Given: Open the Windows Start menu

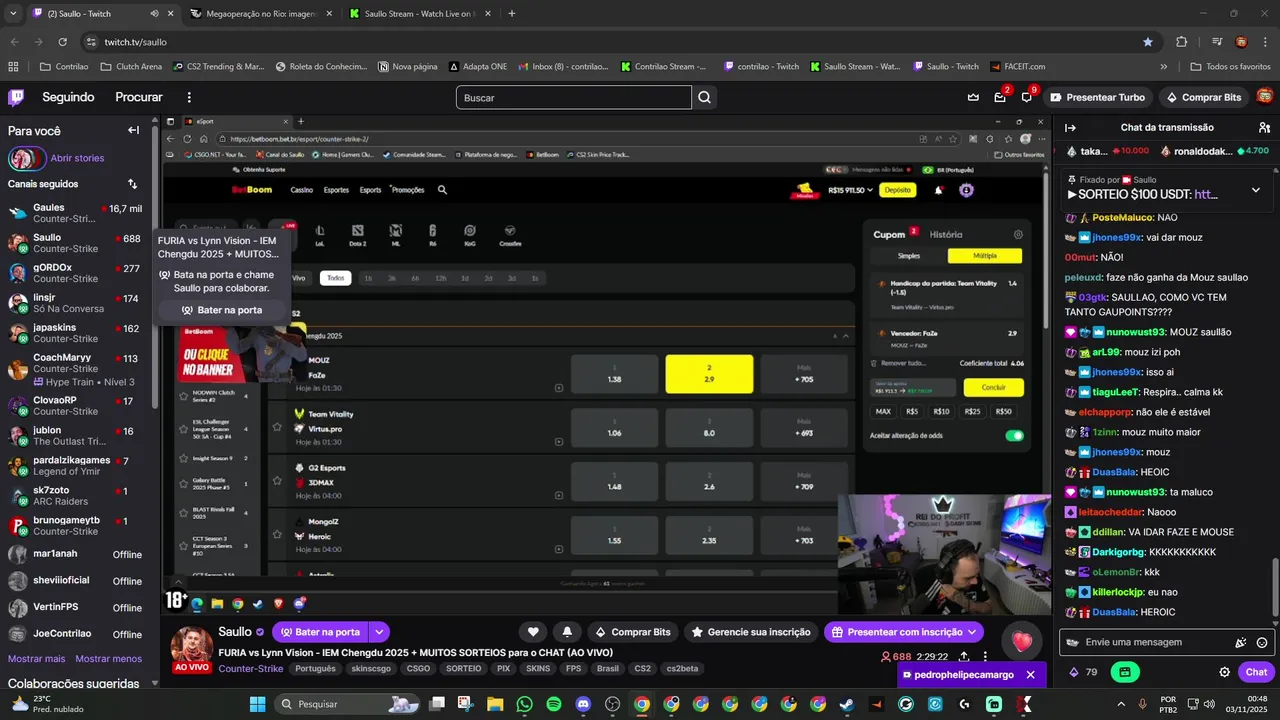Looking at the screenshot, I should pos(257,704).
